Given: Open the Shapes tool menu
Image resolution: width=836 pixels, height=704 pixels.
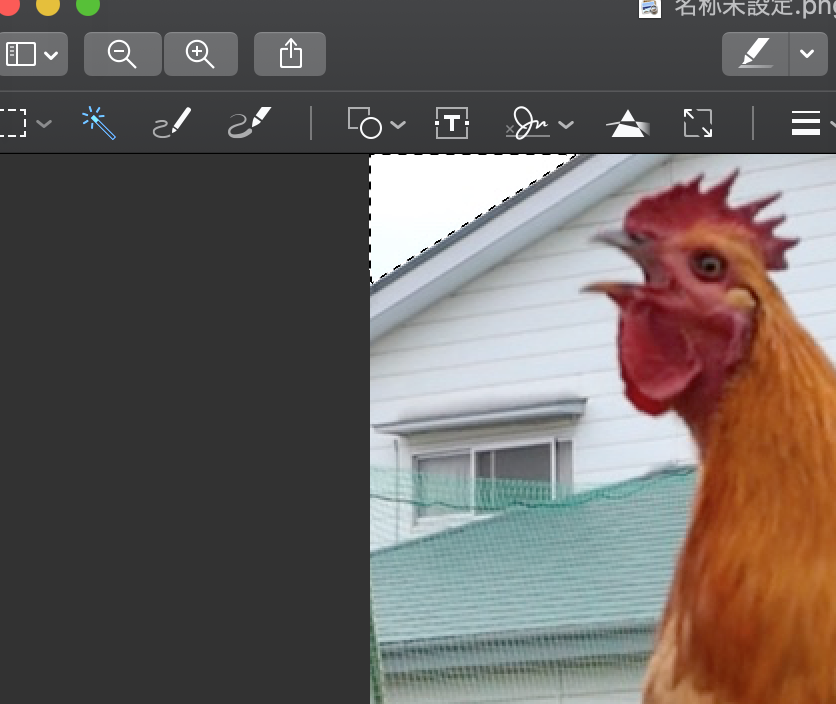Looking at the screenshot, I should click(x=376, y=123).
